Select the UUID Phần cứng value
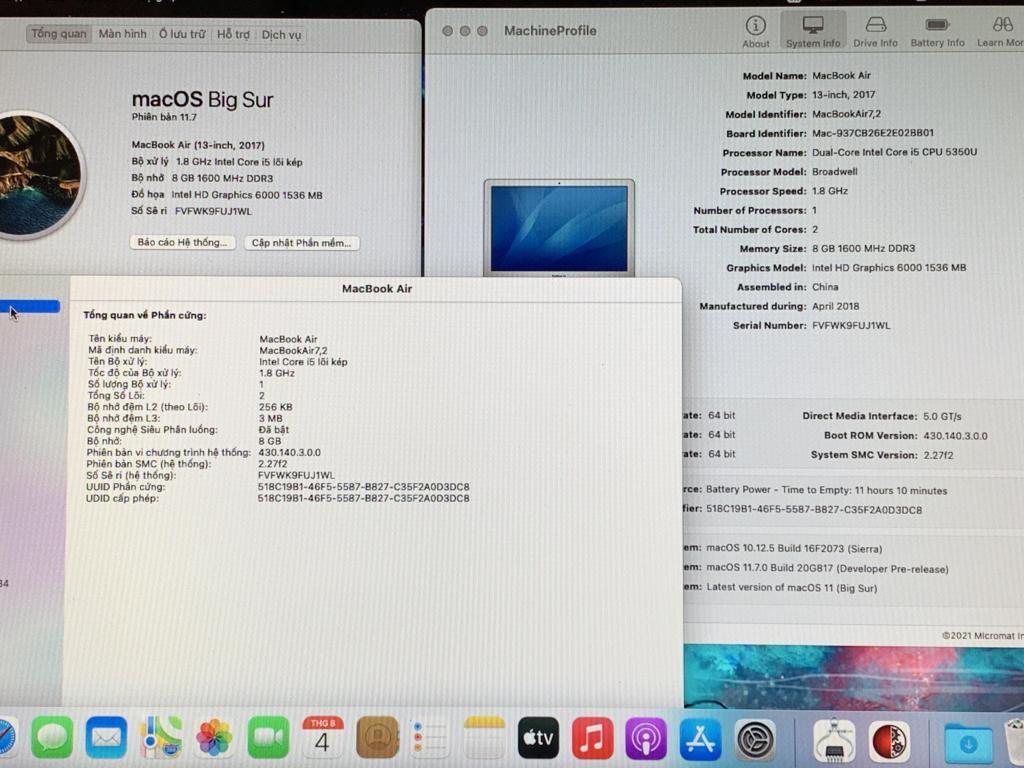The image size is (1024, 768). 364,487
